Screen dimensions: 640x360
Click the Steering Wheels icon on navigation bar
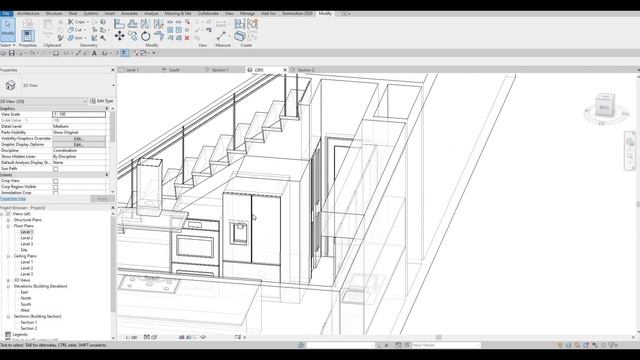pyautogui.click(x=630, y=142)
